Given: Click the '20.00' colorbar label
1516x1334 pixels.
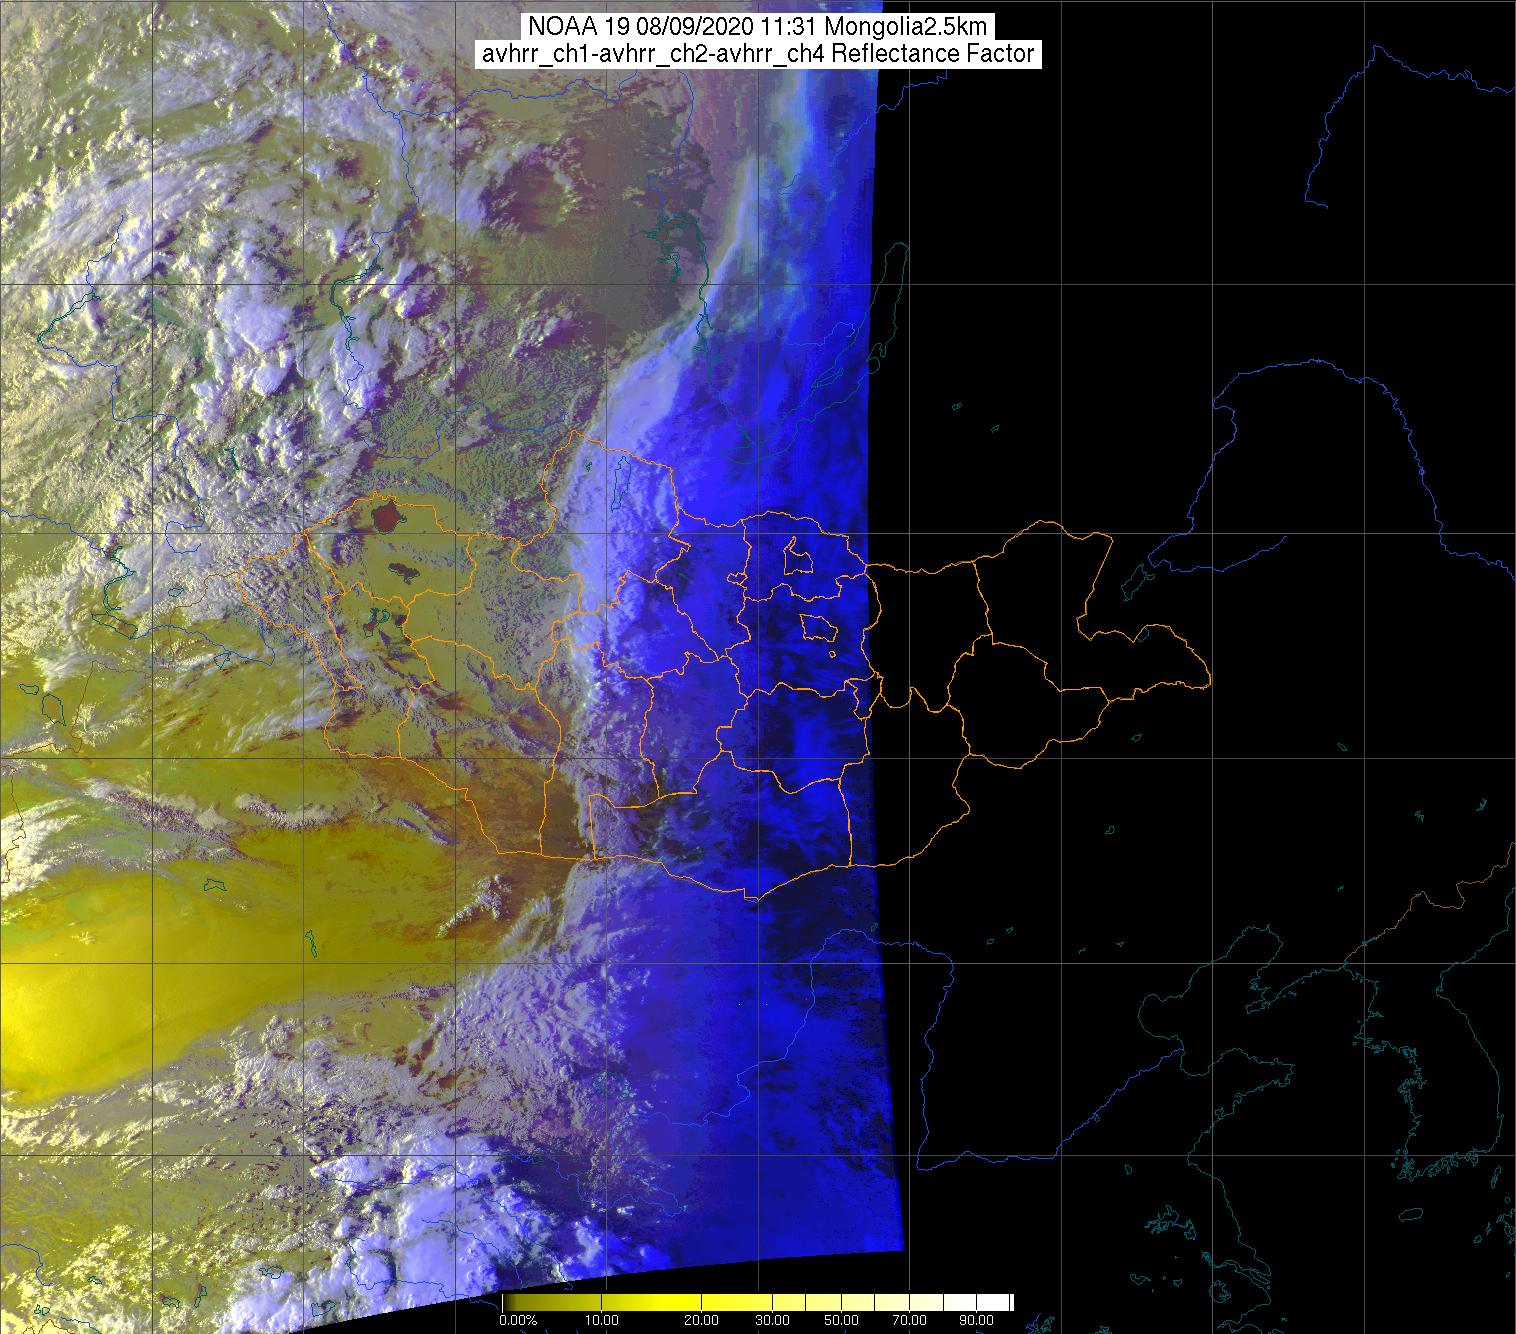Looking at the screenshot, I should pyautogui.click(x=701, y=1320).
